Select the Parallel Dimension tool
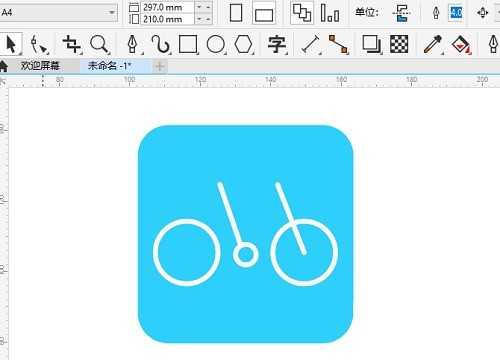 click(x=310, y=45)
